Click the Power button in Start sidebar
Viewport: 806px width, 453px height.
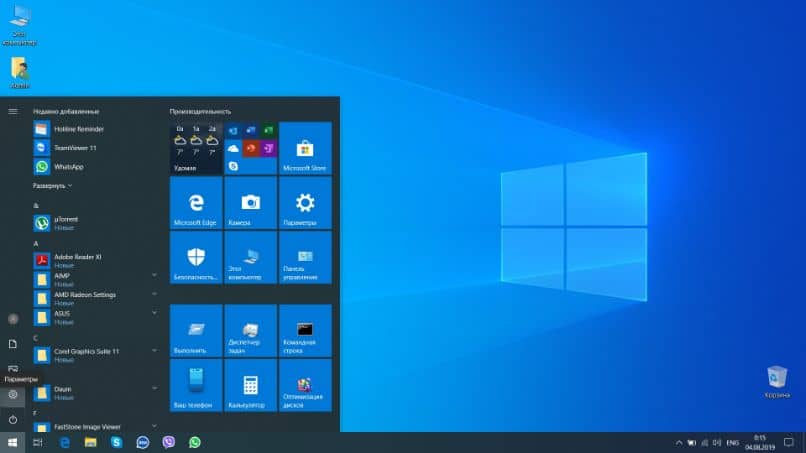[x=13, y=420]
